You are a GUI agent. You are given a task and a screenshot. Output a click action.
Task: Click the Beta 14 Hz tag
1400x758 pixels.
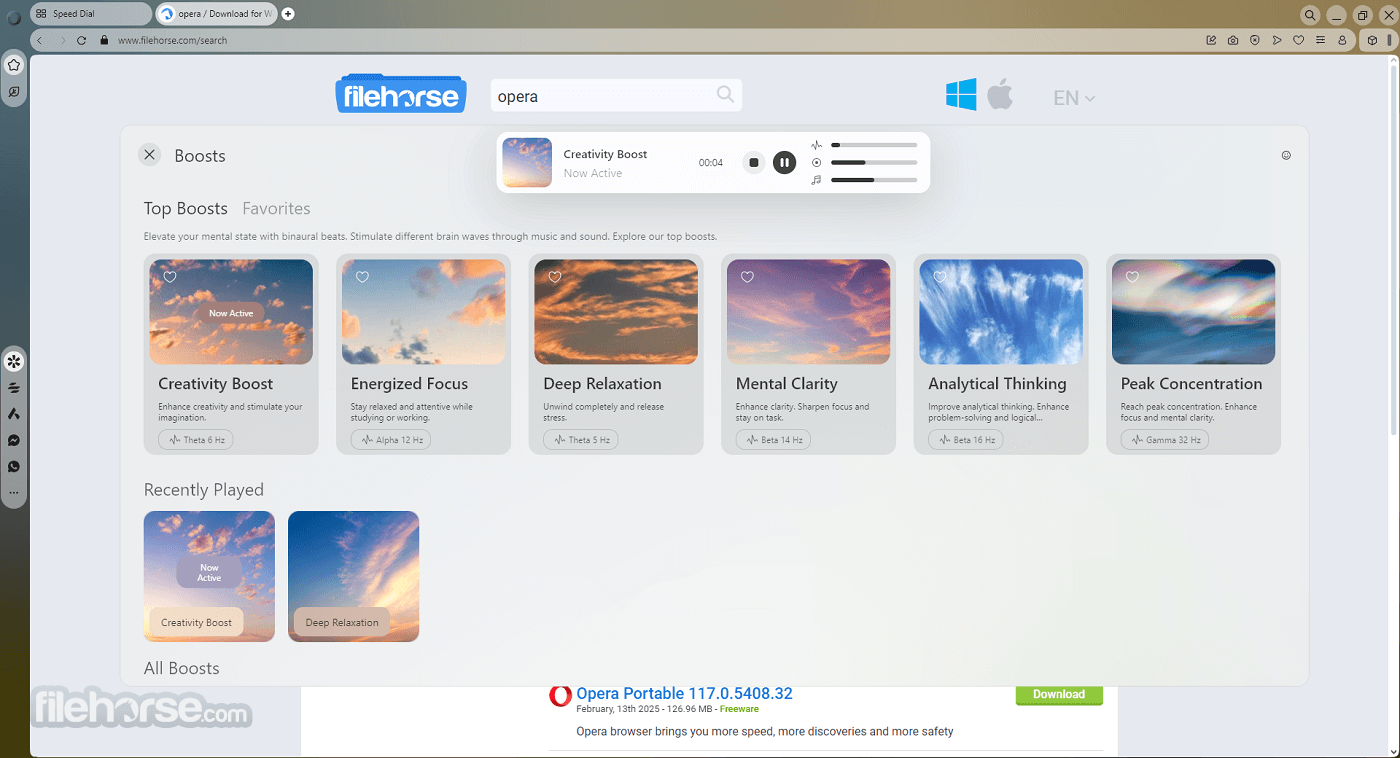coord(773,440)
